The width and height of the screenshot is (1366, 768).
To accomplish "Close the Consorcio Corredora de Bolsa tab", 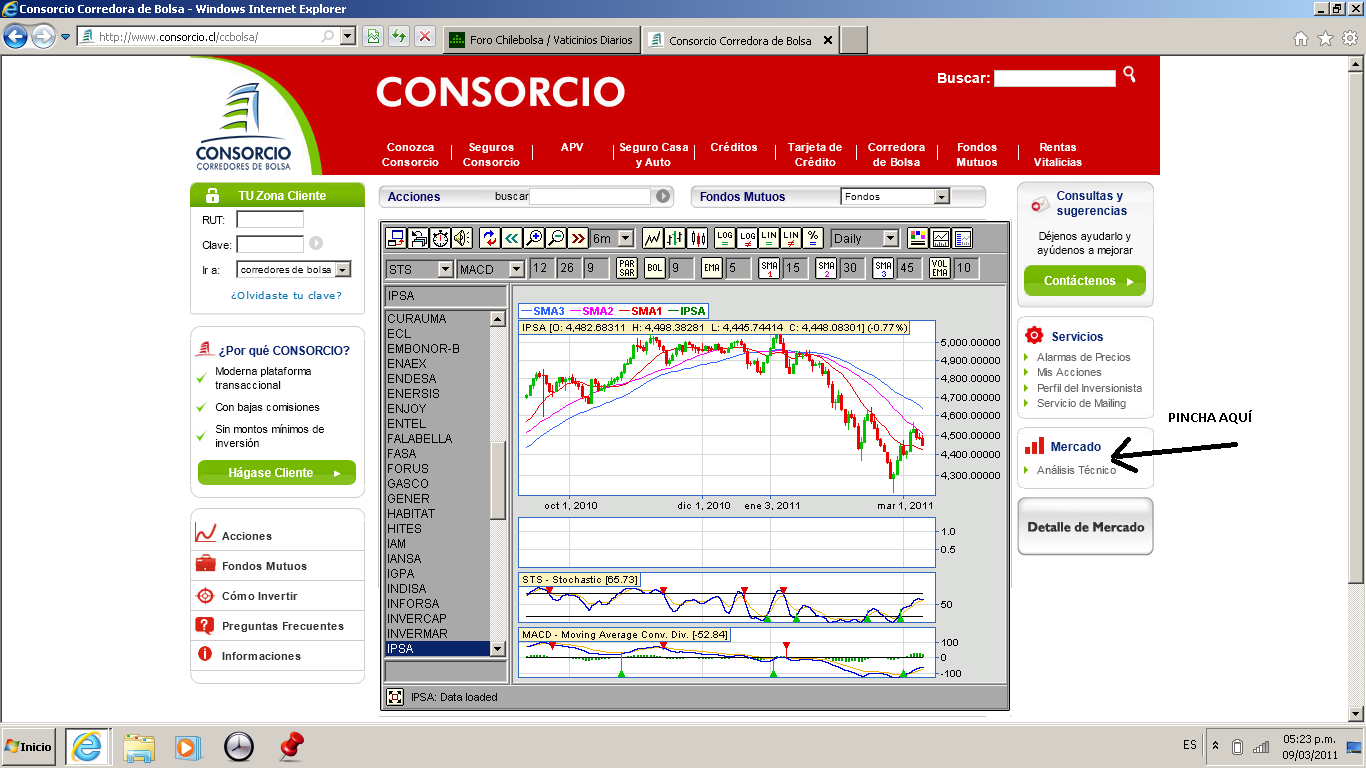I will [x=827, y=41].
